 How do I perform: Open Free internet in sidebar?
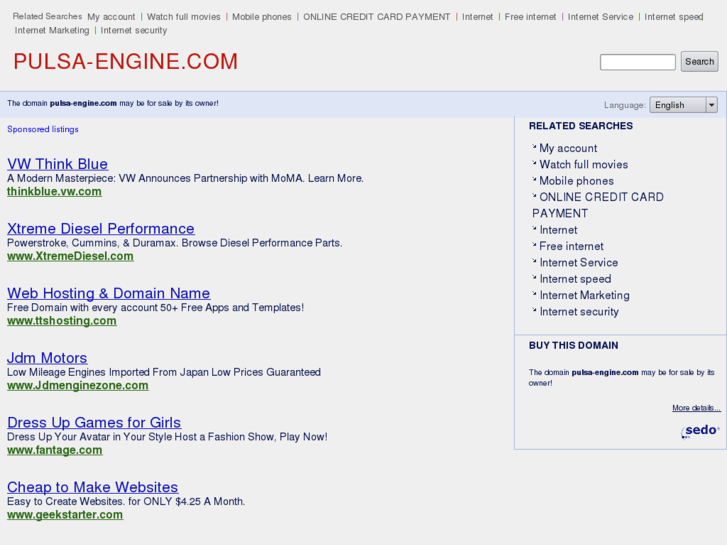[571, 246]
